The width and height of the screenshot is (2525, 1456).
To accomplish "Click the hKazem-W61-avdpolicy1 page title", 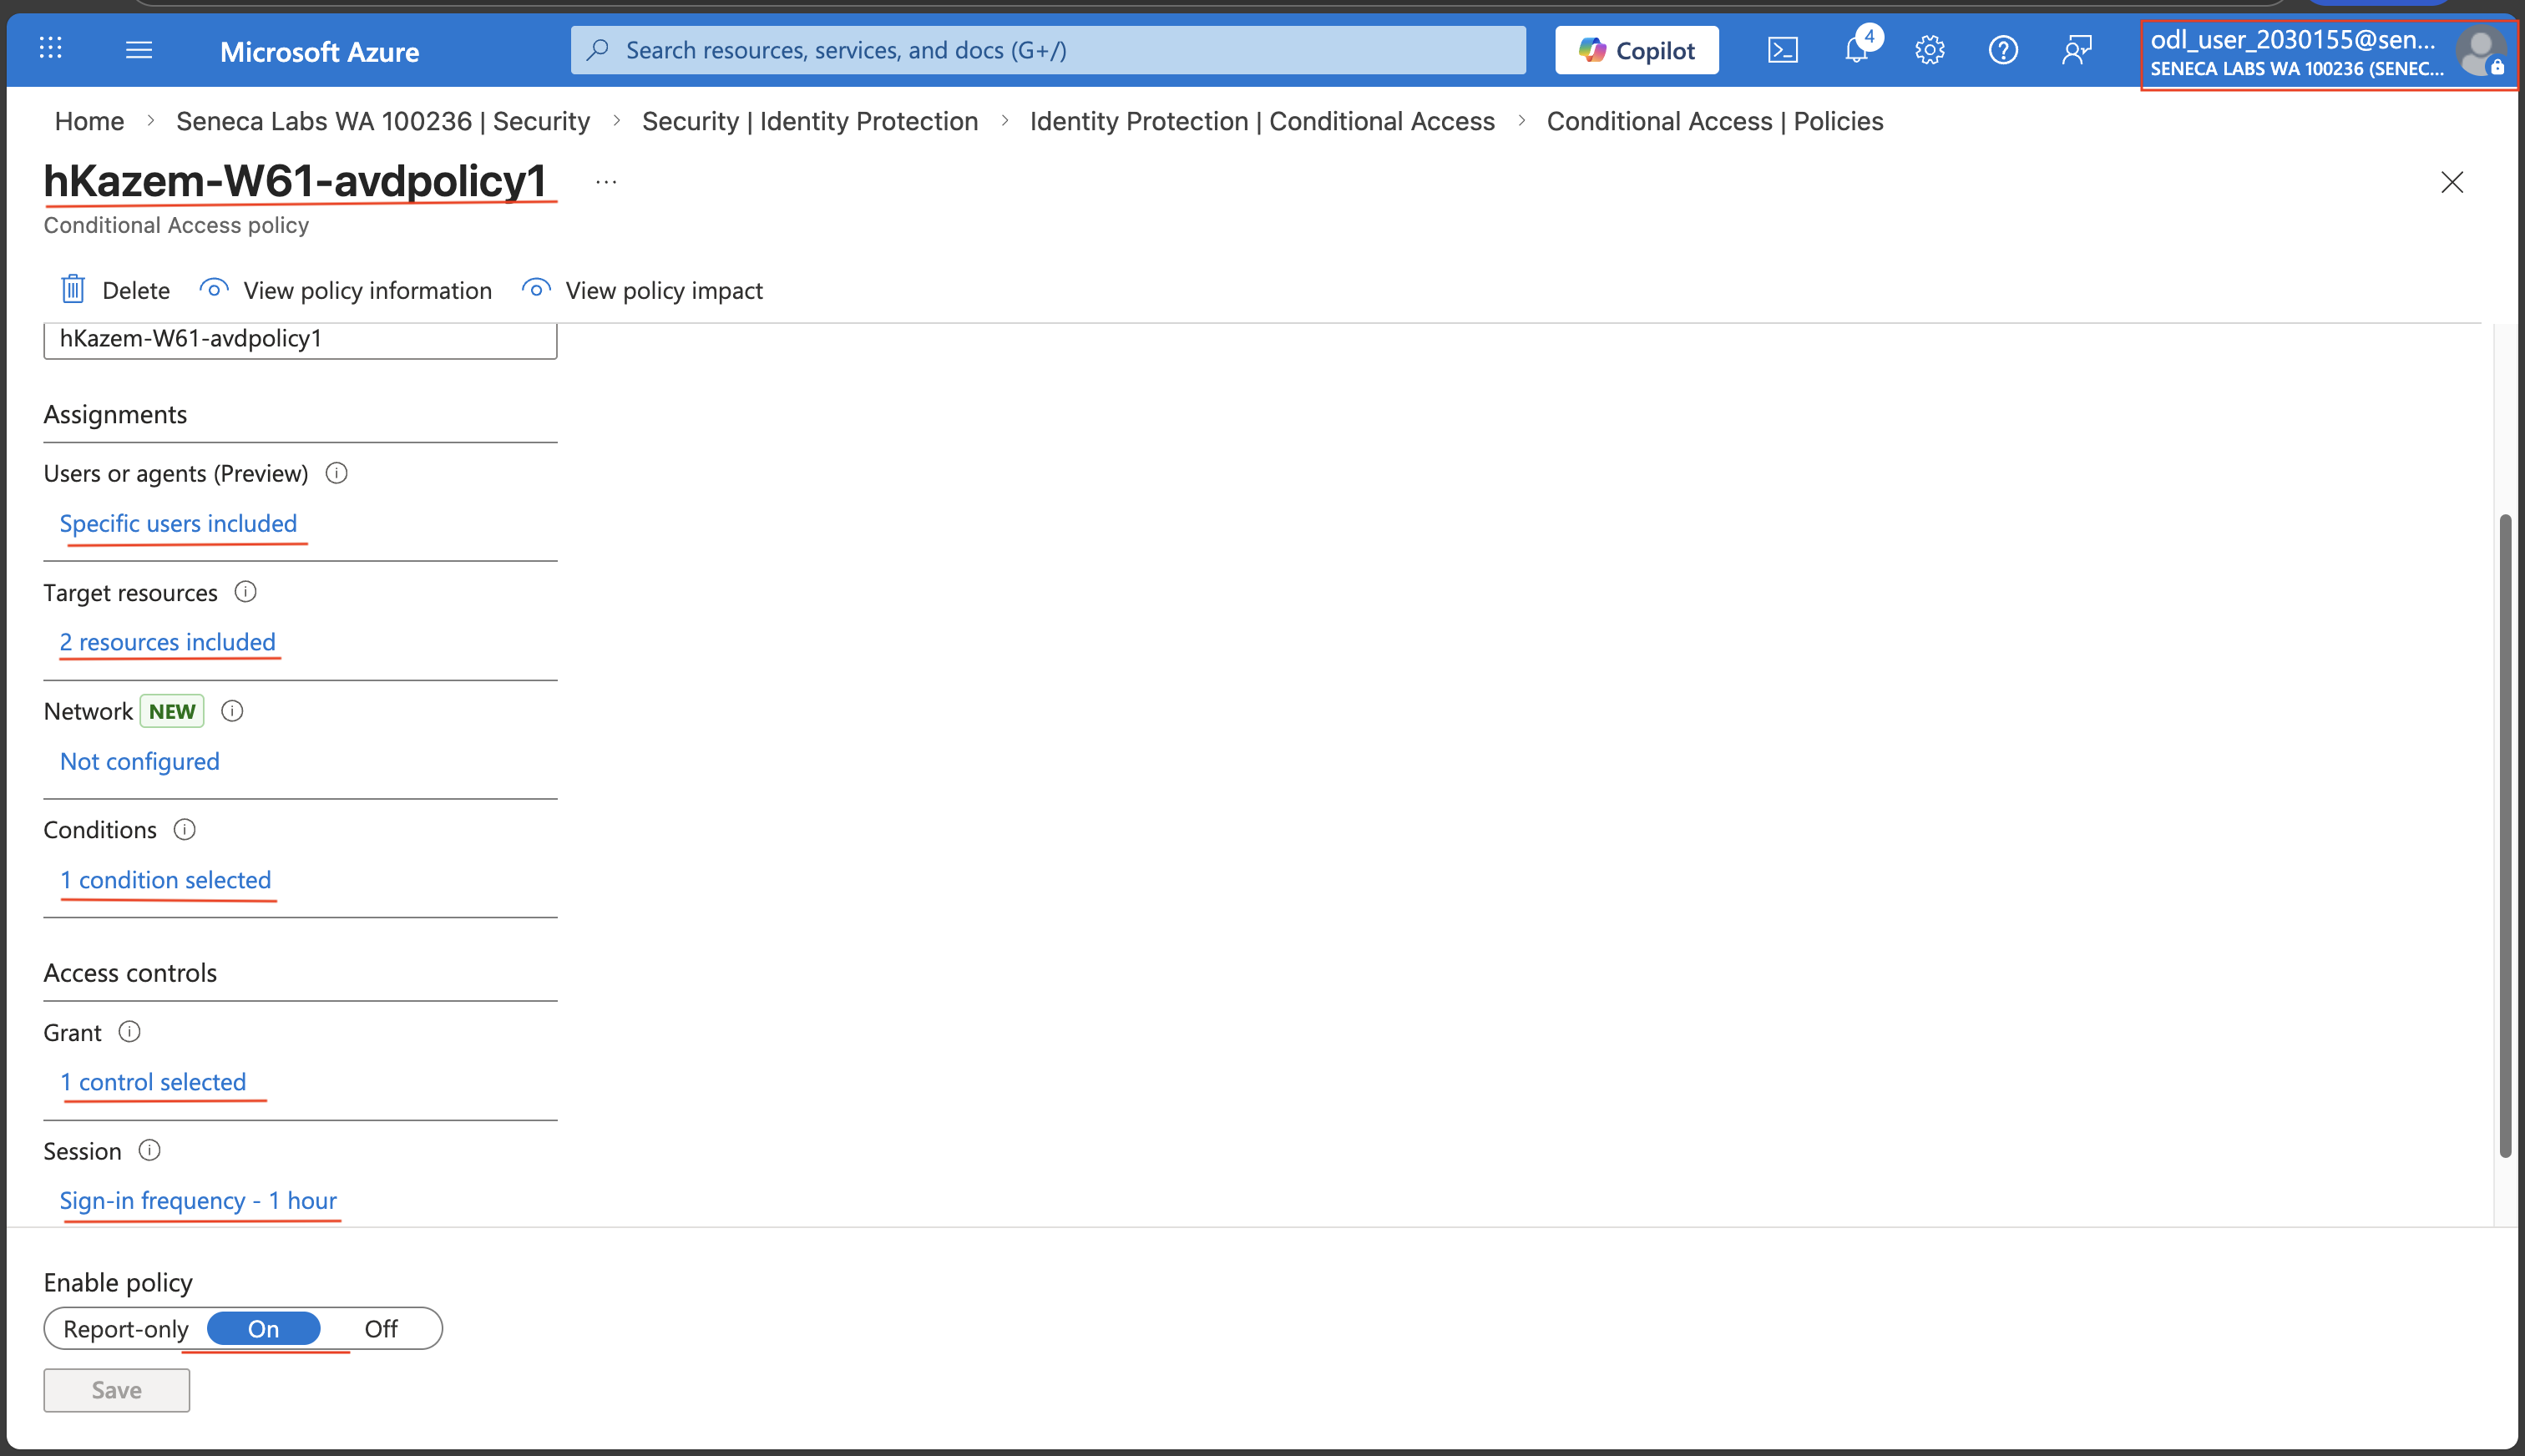I will [x=295, y=181].
